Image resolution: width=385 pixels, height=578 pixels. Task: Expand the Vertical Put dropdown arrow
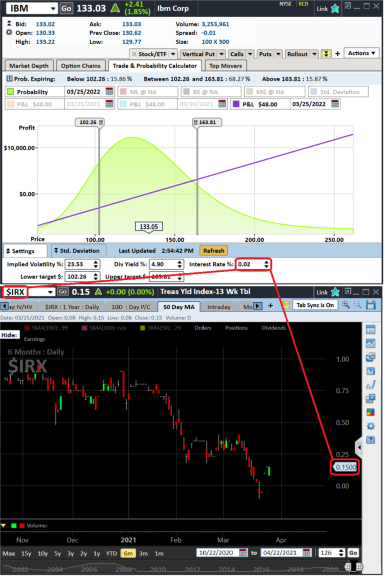click(x=221, y=54)
